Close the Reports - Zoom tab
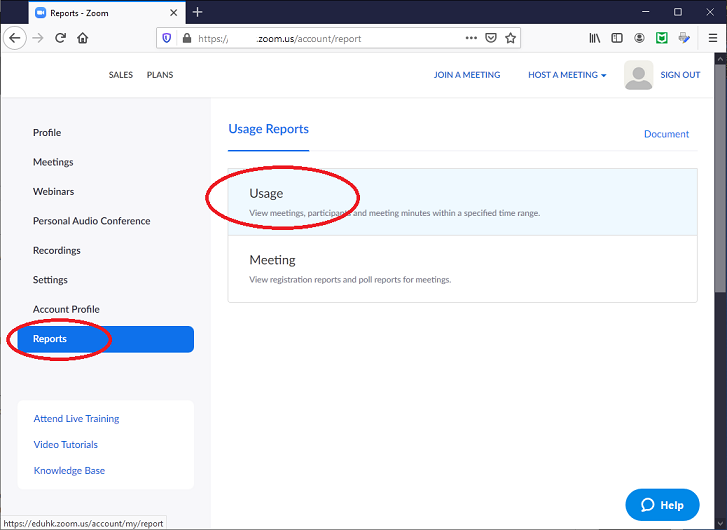 (173, 13)
